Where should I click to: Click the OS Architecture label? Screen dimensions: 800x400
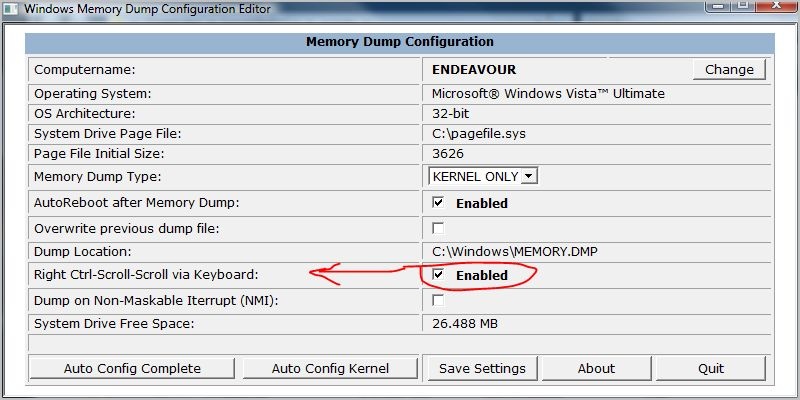(x=85, y=113)
